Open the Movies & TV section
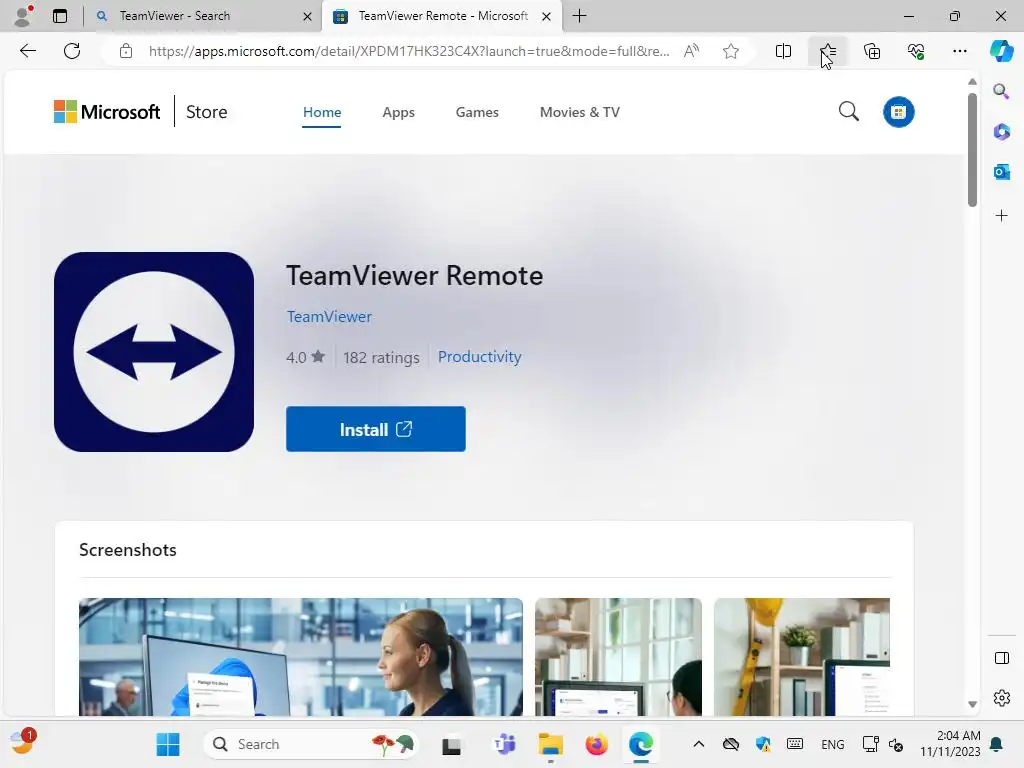 point(579,112)
